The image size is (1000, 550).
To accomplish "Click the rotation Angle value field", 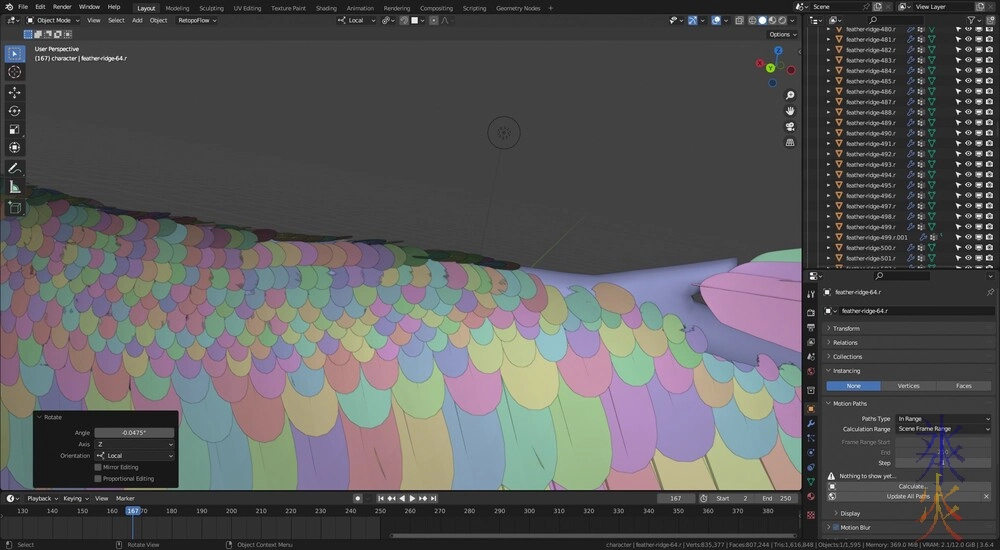I will 134,432.
